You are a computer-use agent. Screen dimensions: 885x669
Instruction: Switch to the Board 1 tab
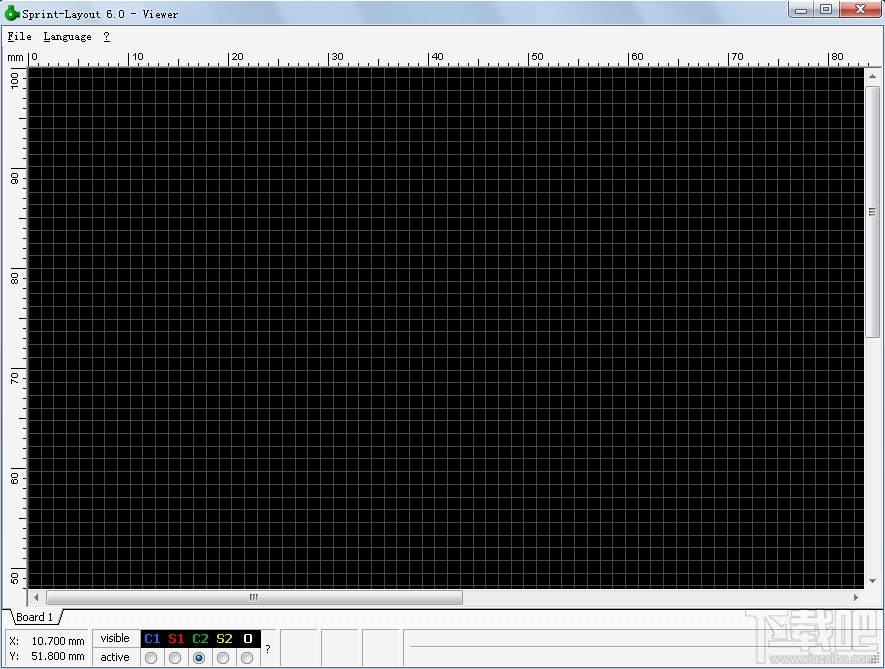33,617
